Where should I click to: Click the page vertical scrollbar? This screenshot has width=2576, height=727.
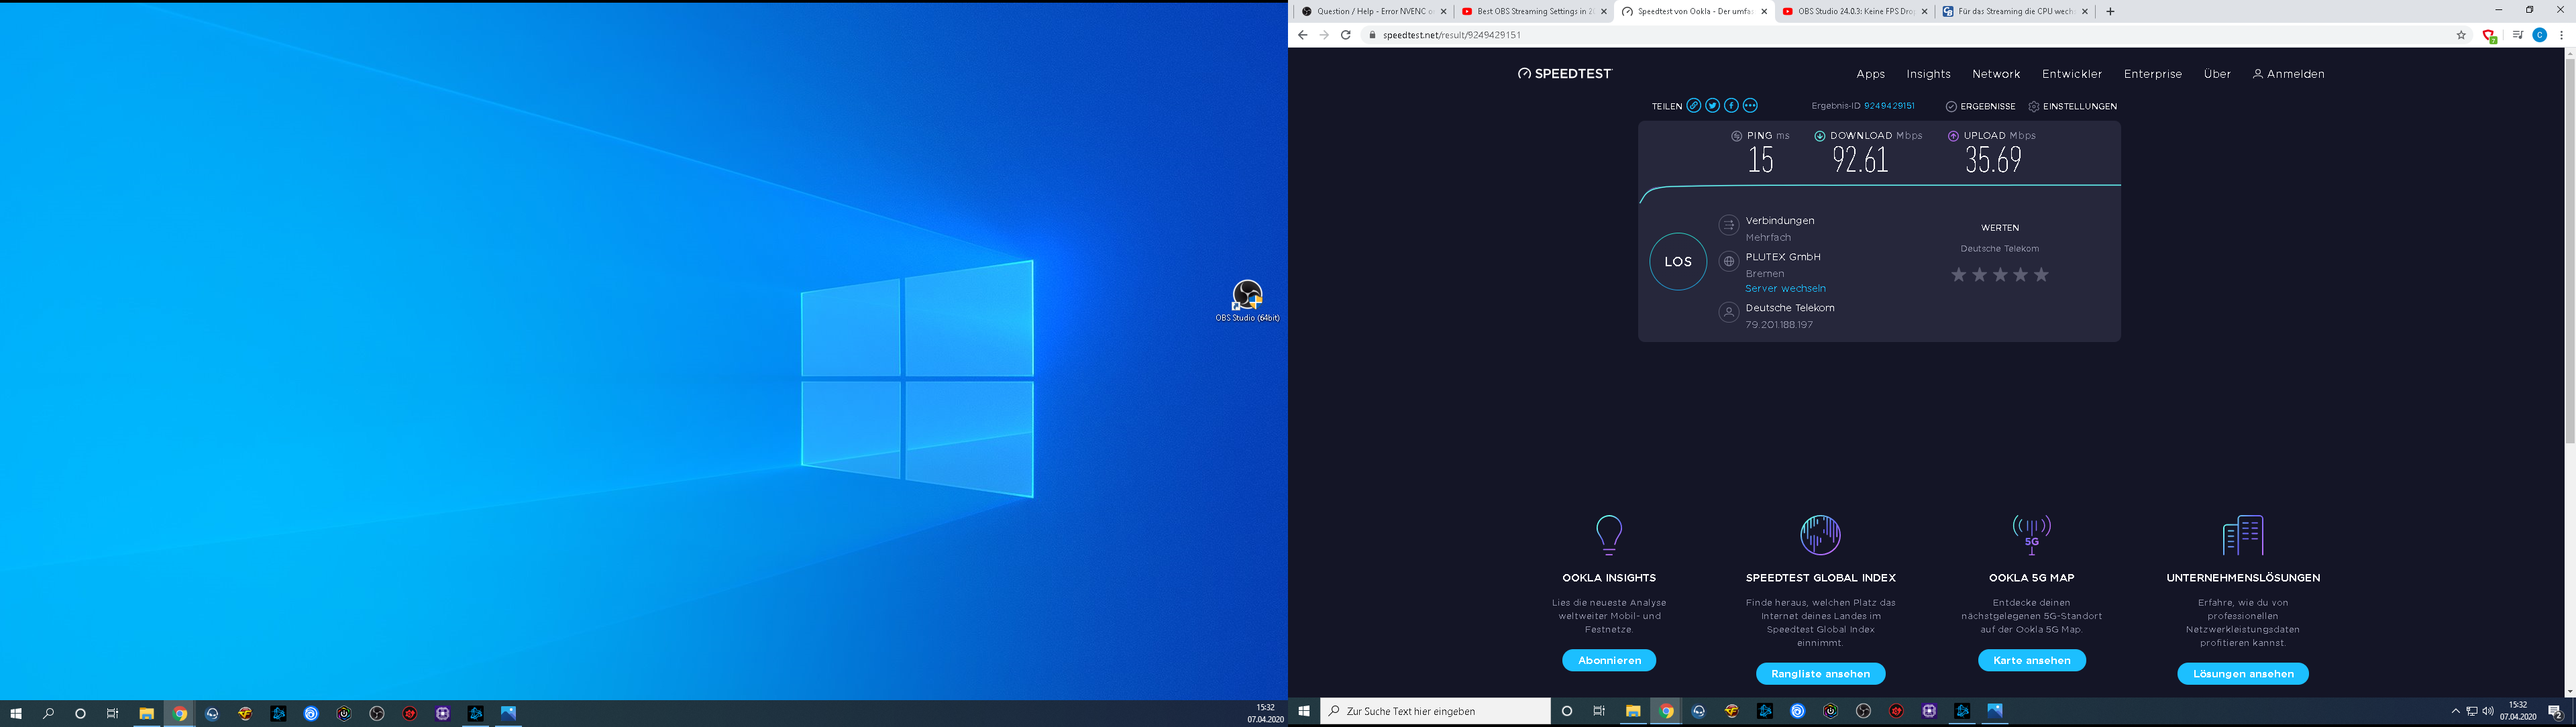point(2569,250)
